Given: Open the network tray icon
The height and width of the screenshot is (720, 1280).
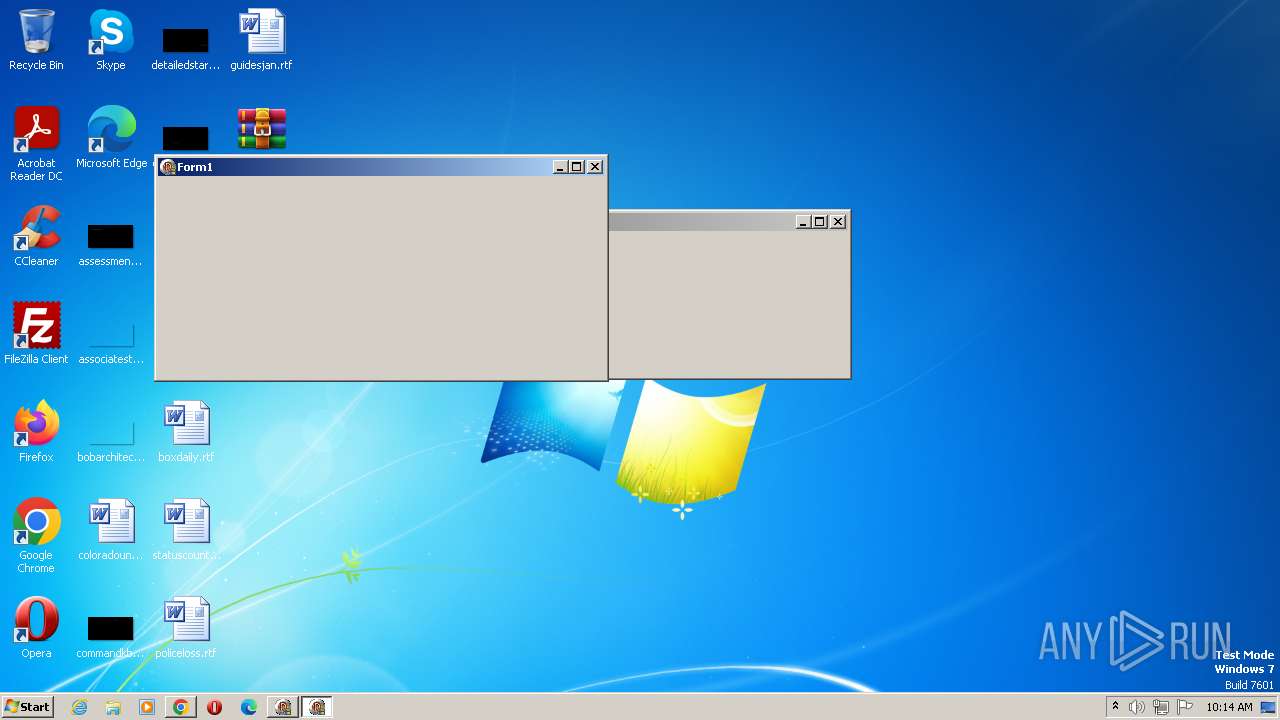Looking at the screenshot, I should (1161, 707).
